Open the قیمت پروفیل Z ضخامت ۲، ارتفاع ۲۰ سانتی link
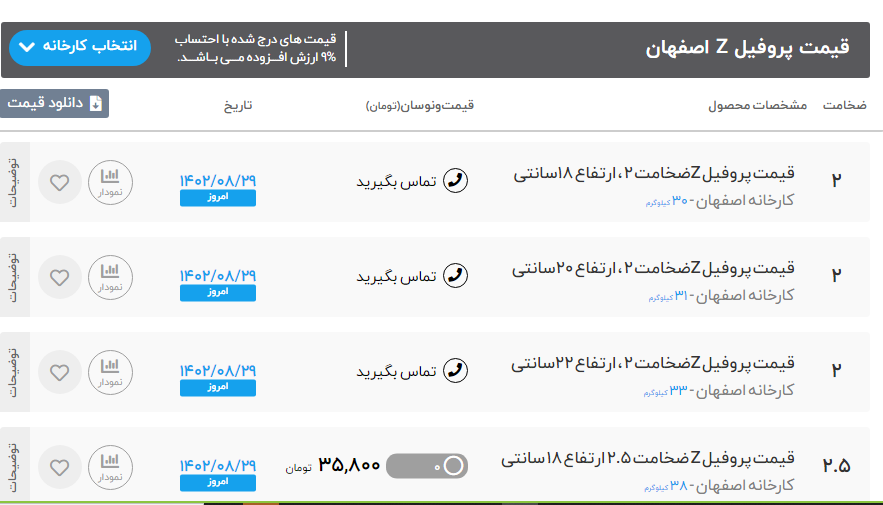This screenshot has height=505, width=883. pos(653,268)
